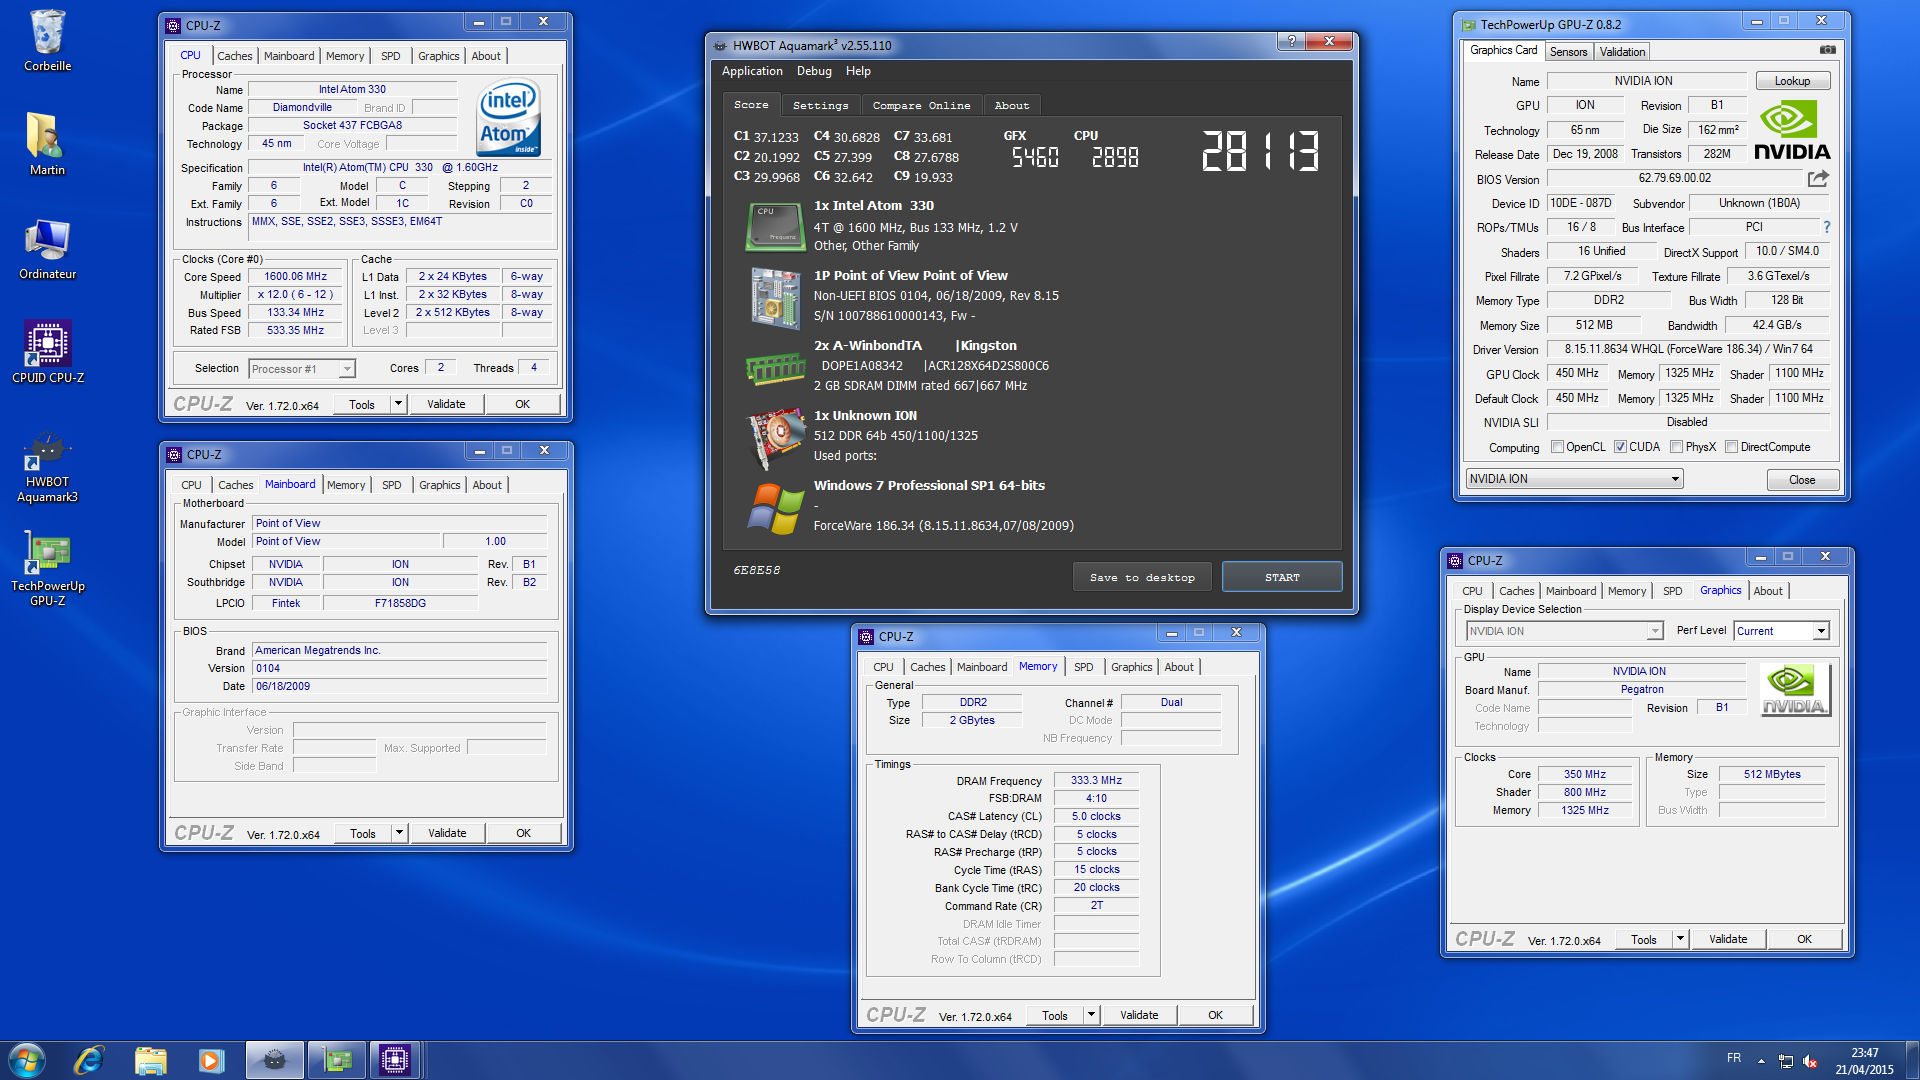Click the Windows 7 logo in Aquamark
This screenshot has width=1920, height=1080.
tap(775, 508)
